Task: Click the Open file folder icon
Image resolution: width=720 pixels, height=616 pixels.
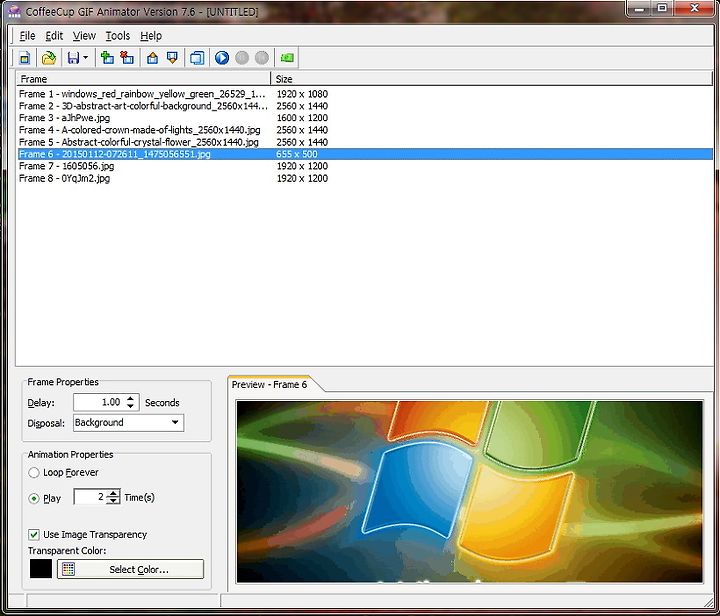Action: coord(49,58)
